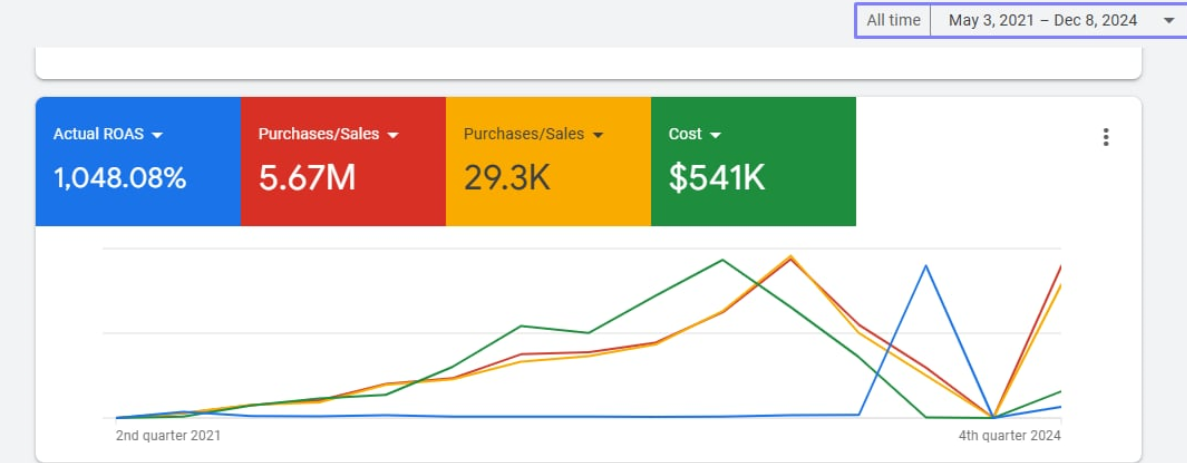1187x463 pixels.
Task: Click the Cost metric label
Action: point(685,134)
